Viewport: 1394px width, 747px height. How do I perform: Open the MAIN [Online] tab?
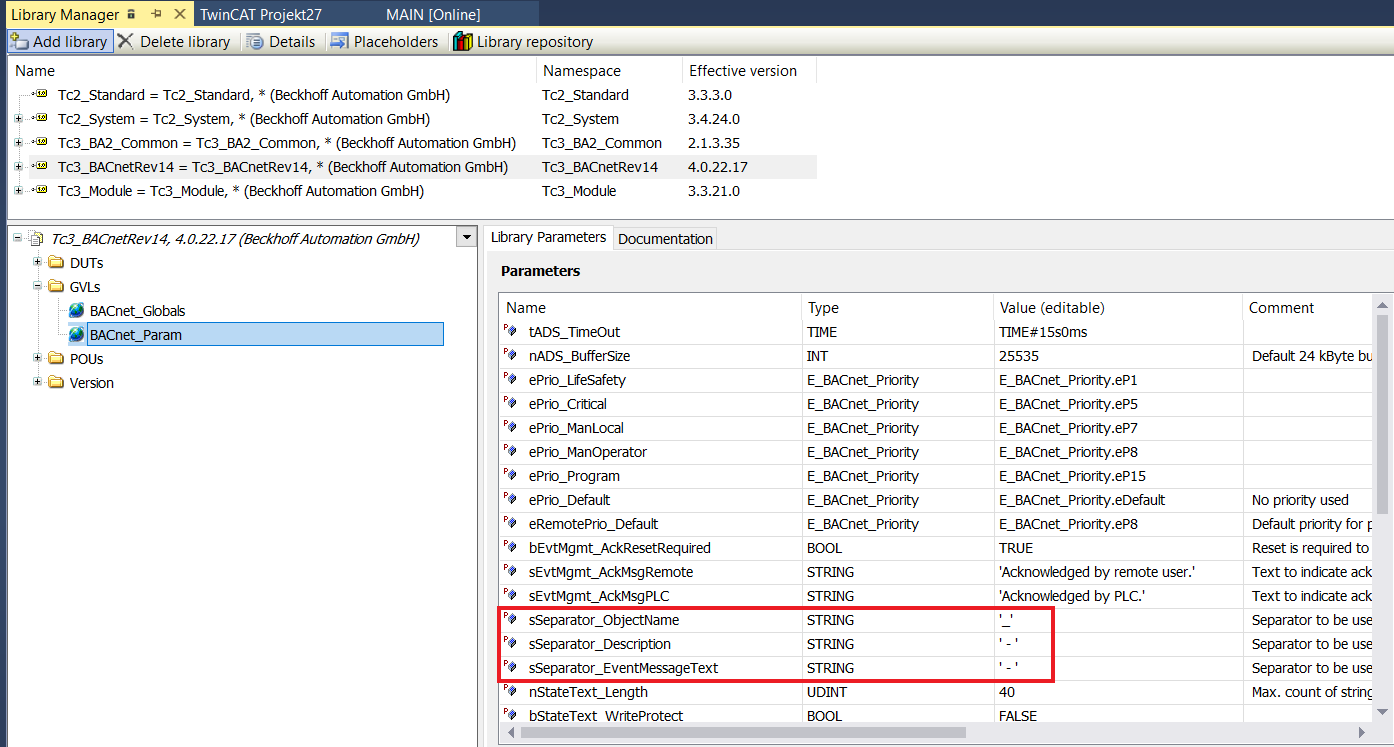[433, 14]
